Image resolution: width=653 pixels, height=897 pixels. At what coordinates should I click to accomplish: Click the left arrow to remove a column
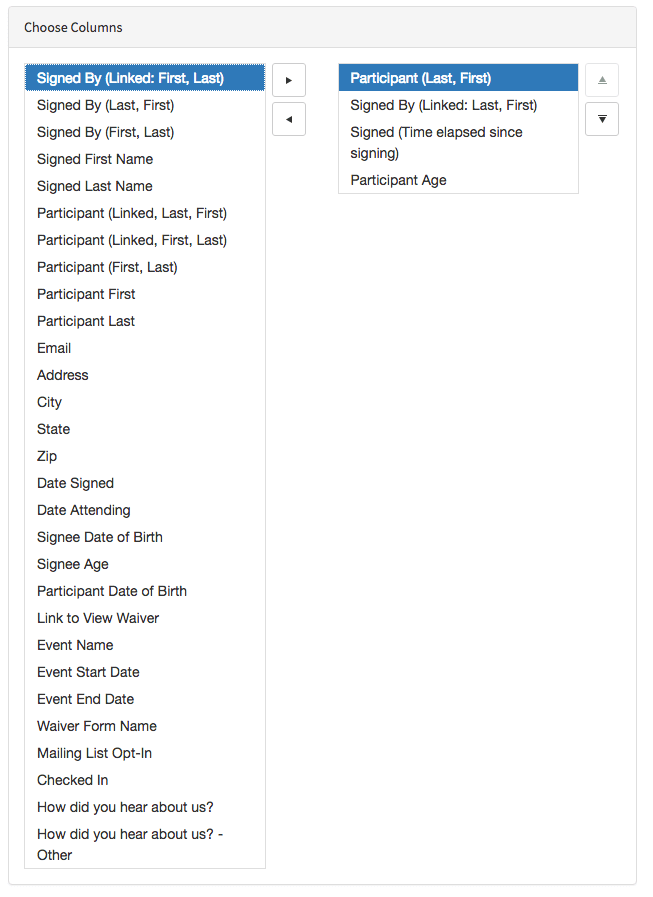pyautogui.click(x=288, y=119)
